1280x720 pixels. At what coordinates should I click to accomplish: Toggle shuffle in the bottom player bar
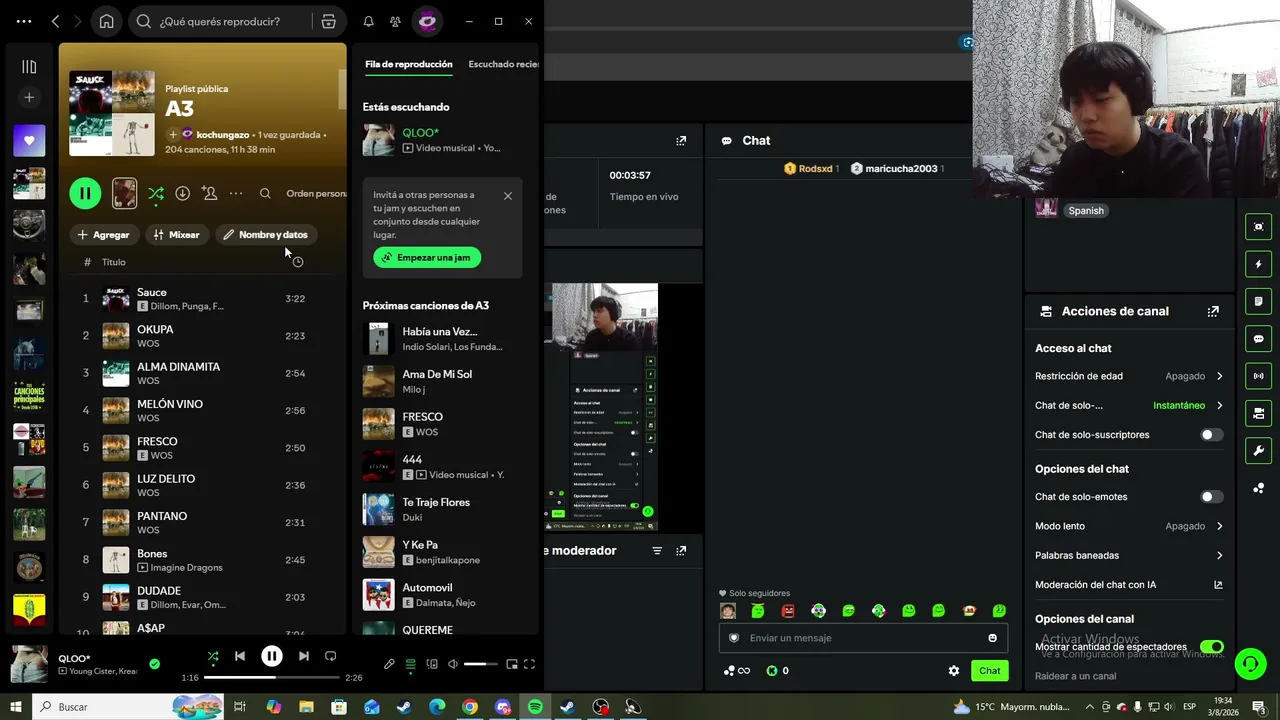click(212, 656)
